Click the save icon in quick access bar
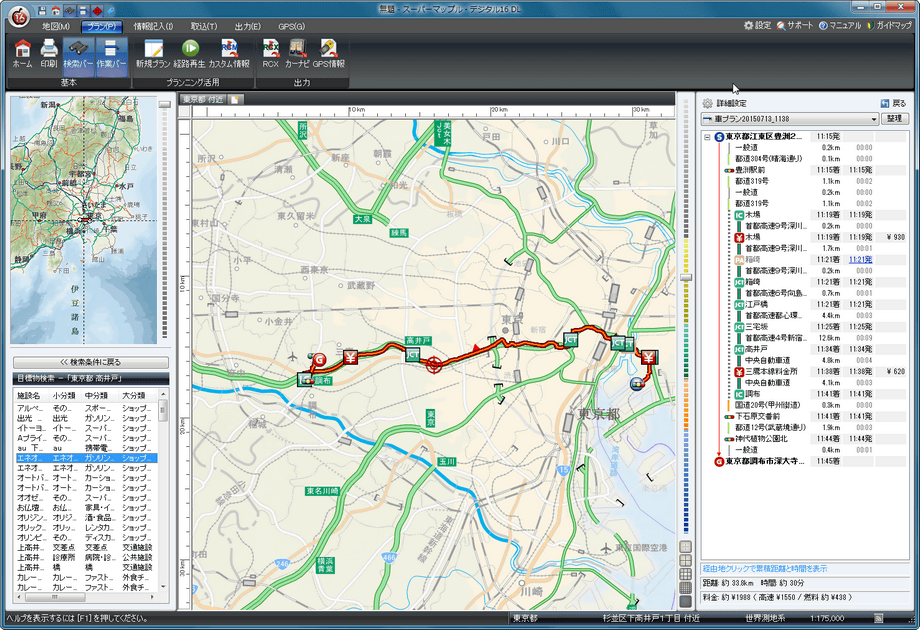This screenshot has height=630, width=920. click(x=42, y=11)
